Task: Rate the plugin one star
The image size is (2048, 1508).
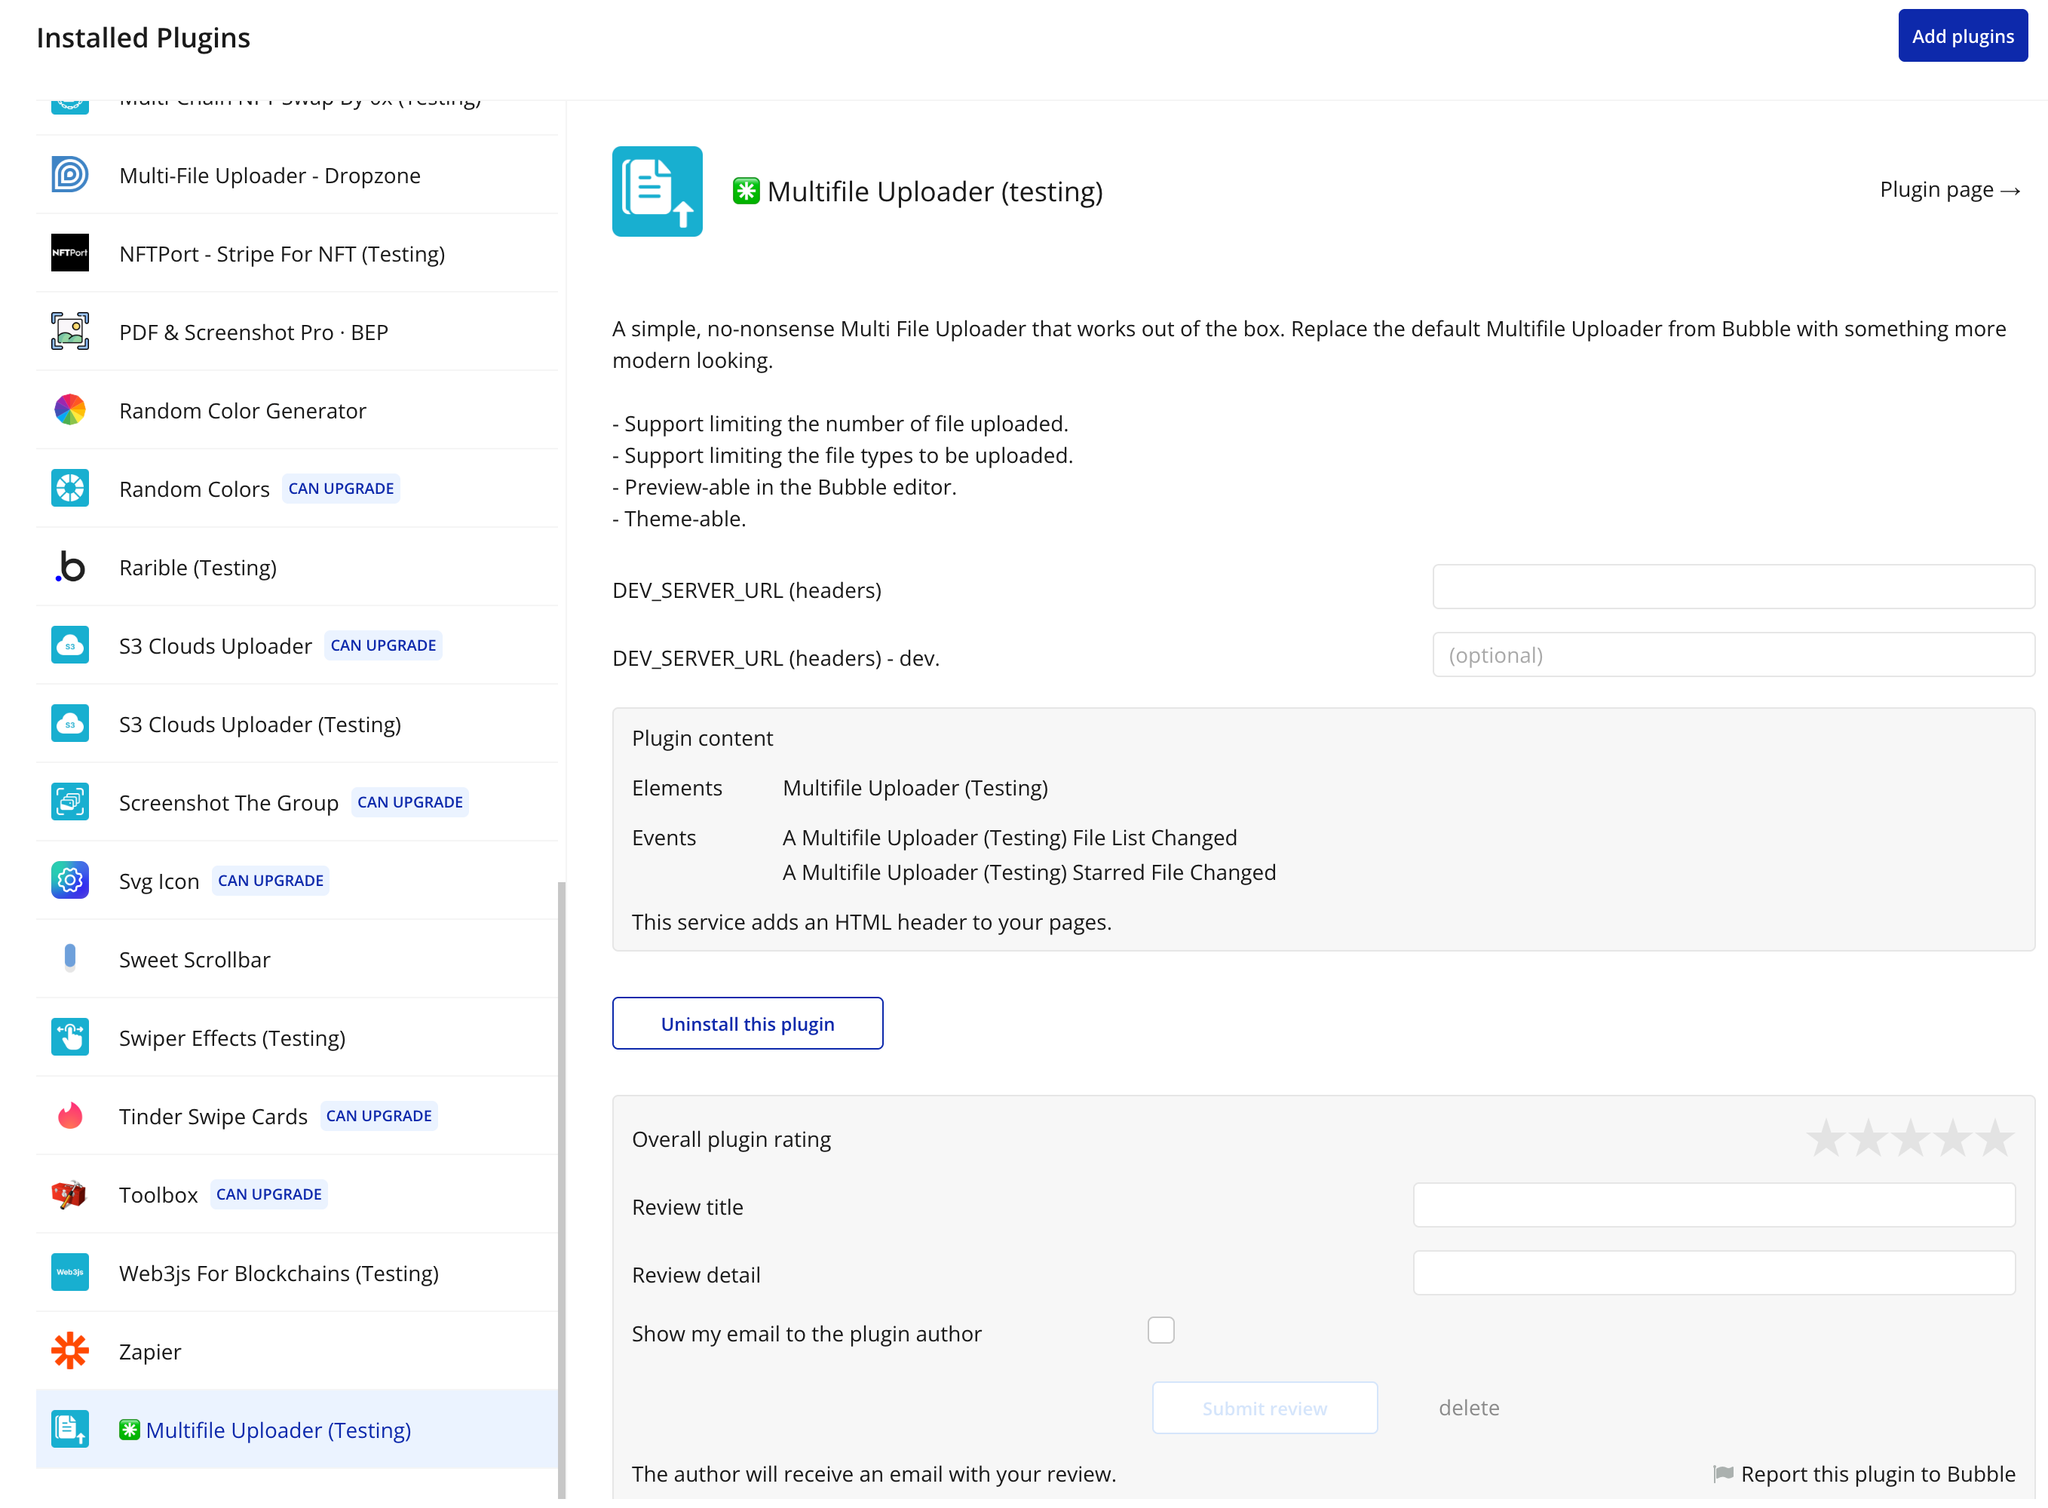Action: 1826,1138
